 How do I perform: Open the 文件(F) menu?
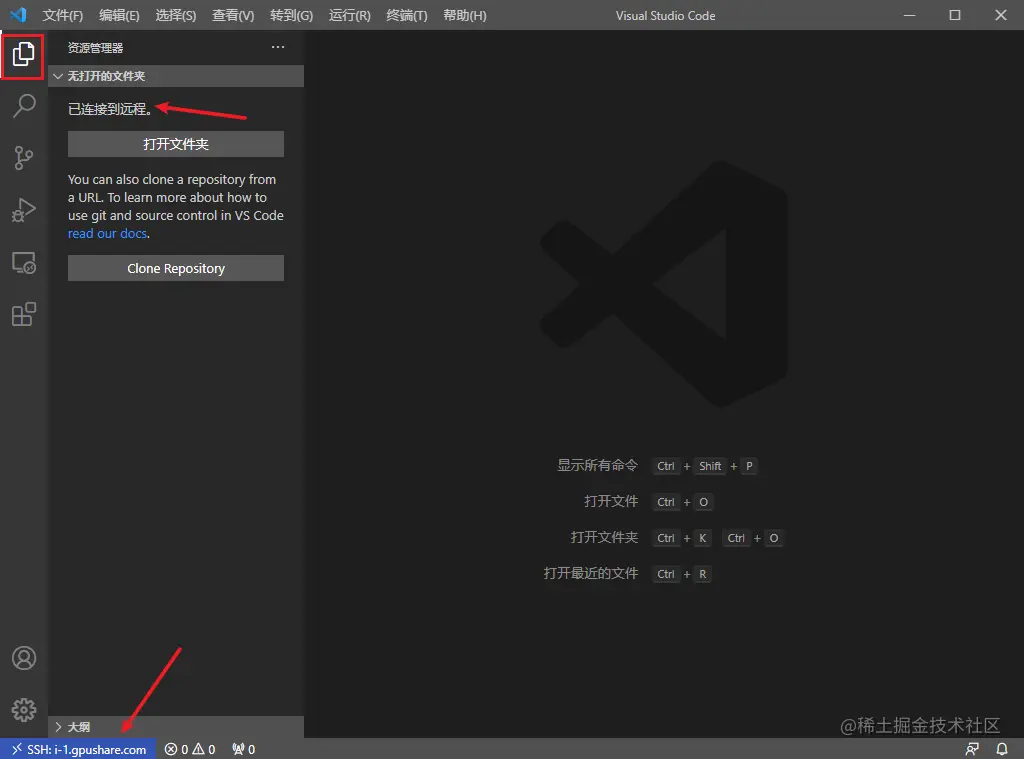coord(63,15)
